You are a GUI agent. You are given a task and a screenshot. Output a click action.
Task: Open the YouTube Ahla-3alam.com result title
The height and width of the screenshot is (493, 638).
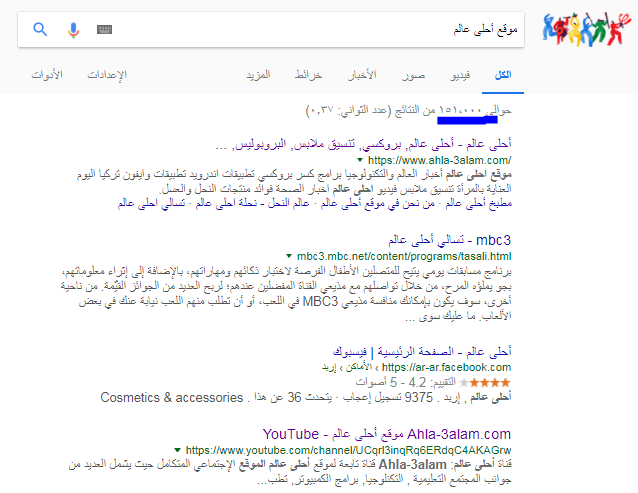click(x=387, y=434)
